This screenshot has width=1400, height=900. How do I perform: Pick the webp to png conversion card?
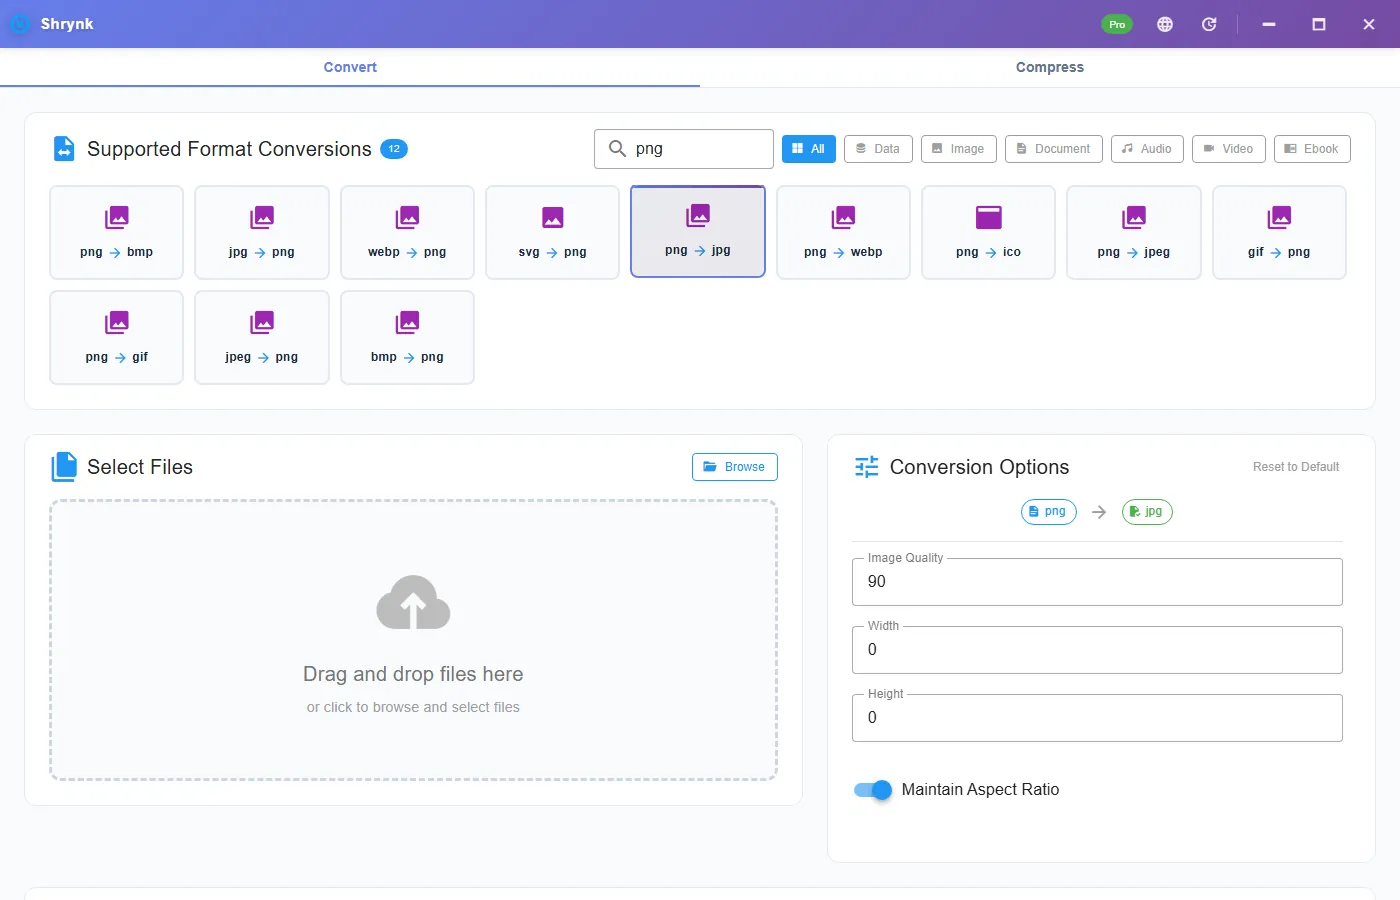[407, 232]
